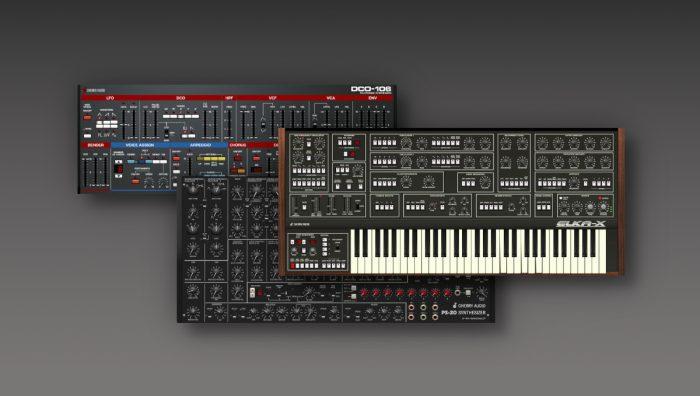Click the red LED digit display in Voice Assign
700x396 pixels.
coord(118,169)
